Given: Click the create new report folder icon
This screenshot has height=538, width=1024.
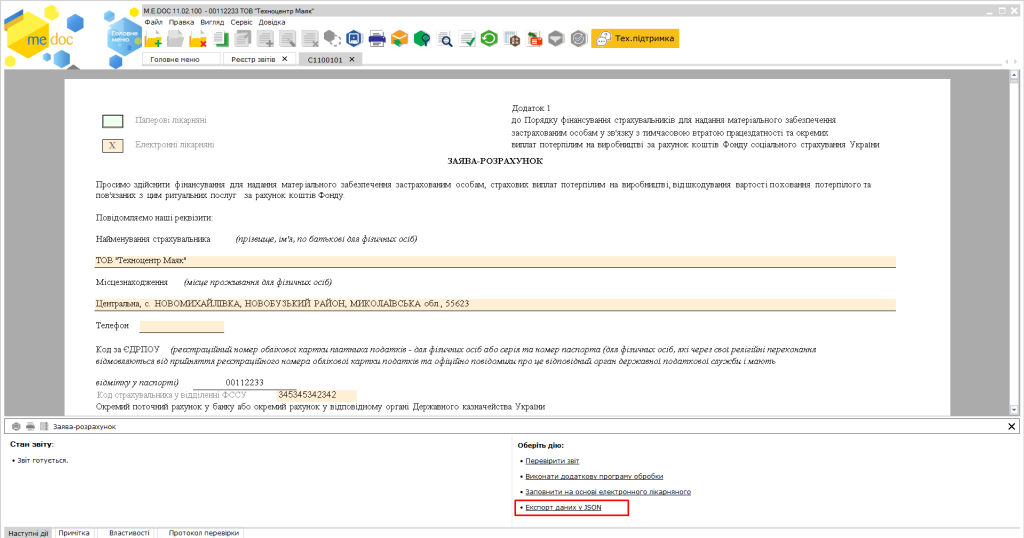Looking at the screenshot, I should click(154, 39).
